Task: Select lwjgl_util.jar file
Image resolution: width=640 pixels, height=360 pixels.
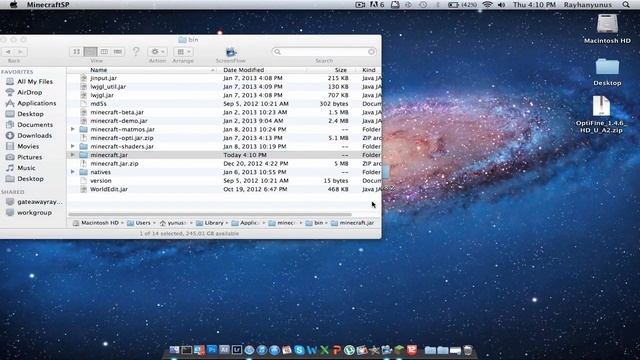Action: click(x=108, y=87)
